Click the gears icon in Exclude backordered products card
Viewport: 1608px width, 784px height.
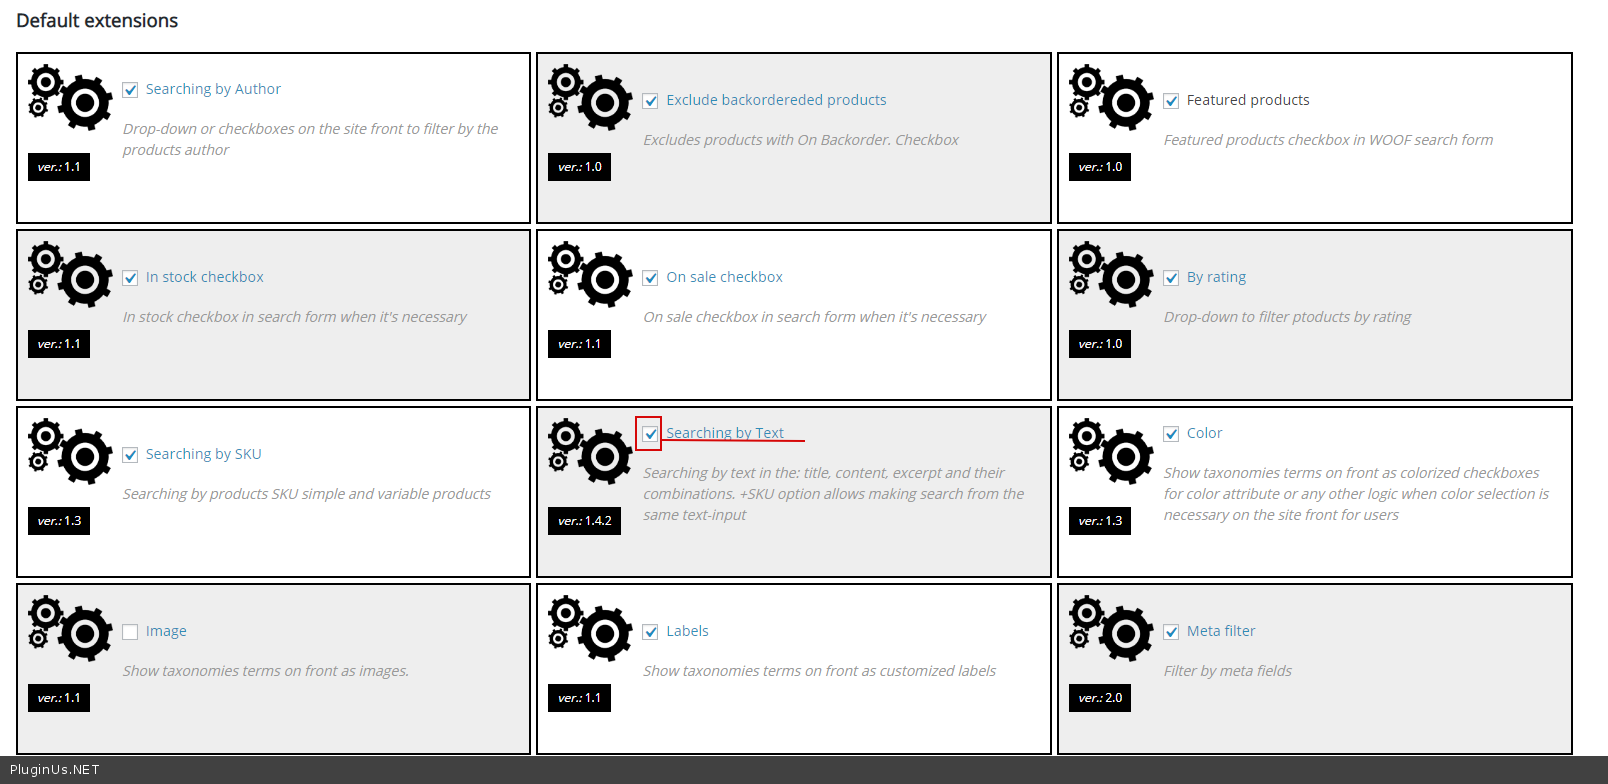click(x=590, y=98)
